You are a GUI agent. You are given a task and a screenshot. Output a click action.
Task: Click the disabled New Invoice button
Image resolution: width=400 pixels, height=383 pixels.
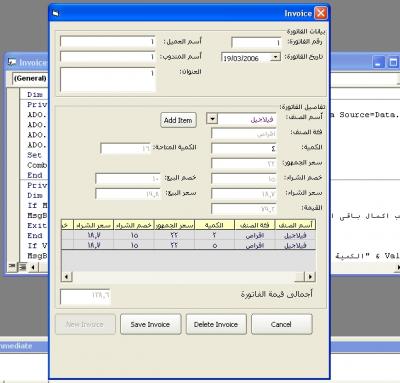click(85, 324)
